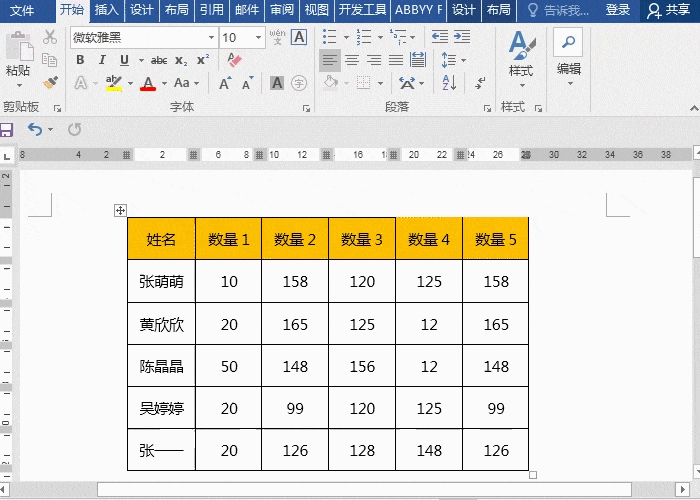The image size is (700, 500).
Task: Click the 姓名 header cell
Action: click(x=161, y=239)
